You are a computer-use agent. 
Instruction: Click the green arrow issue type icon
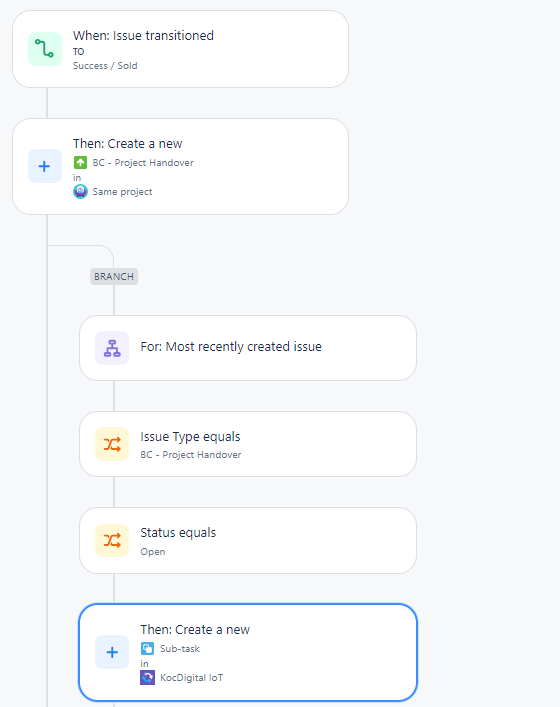pos(80,162)
